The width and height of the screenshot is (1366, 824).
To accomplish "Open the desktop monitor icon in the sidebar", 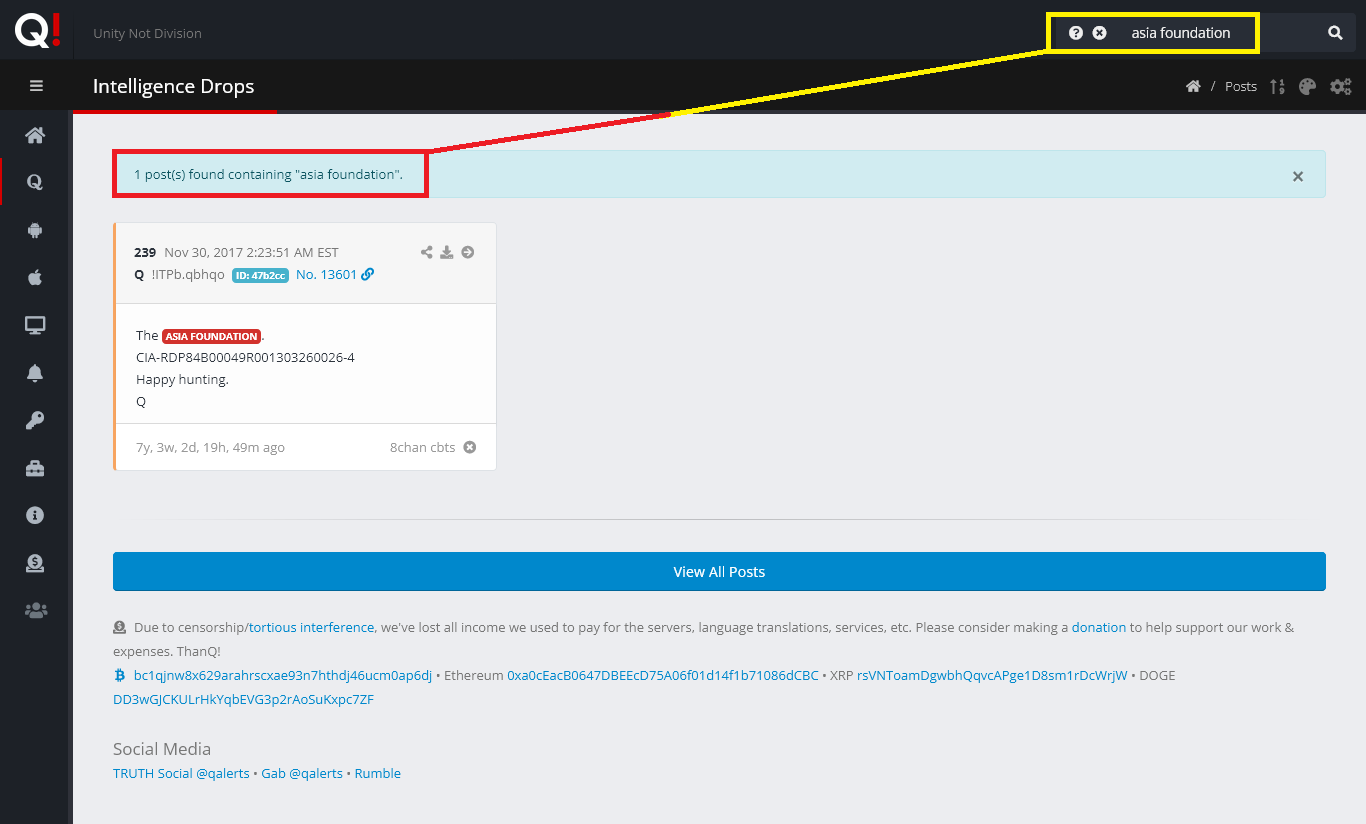I will click(x=35, y=325).
